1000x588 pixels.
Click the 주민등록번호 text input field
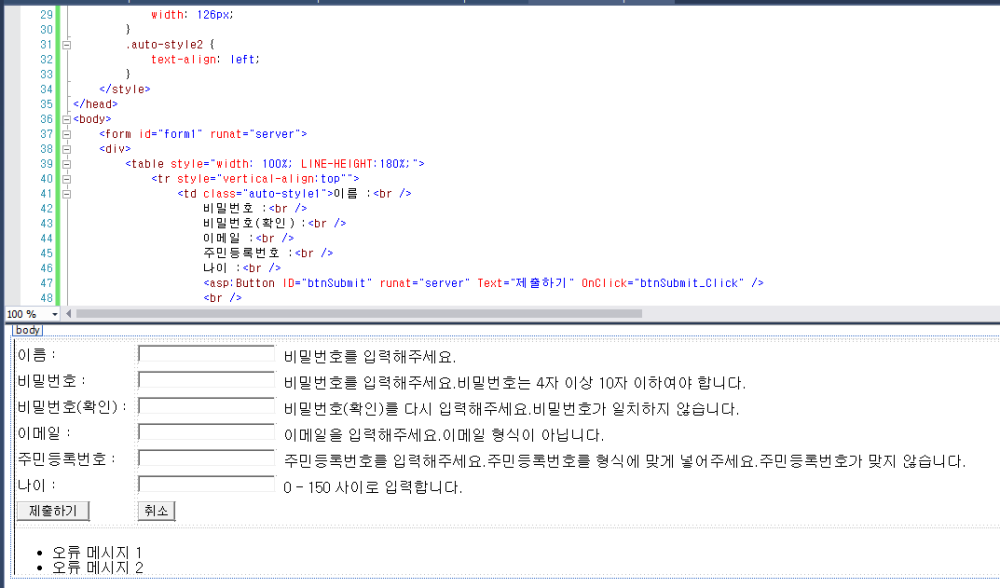pyautogui.click(x=207, y=459)
